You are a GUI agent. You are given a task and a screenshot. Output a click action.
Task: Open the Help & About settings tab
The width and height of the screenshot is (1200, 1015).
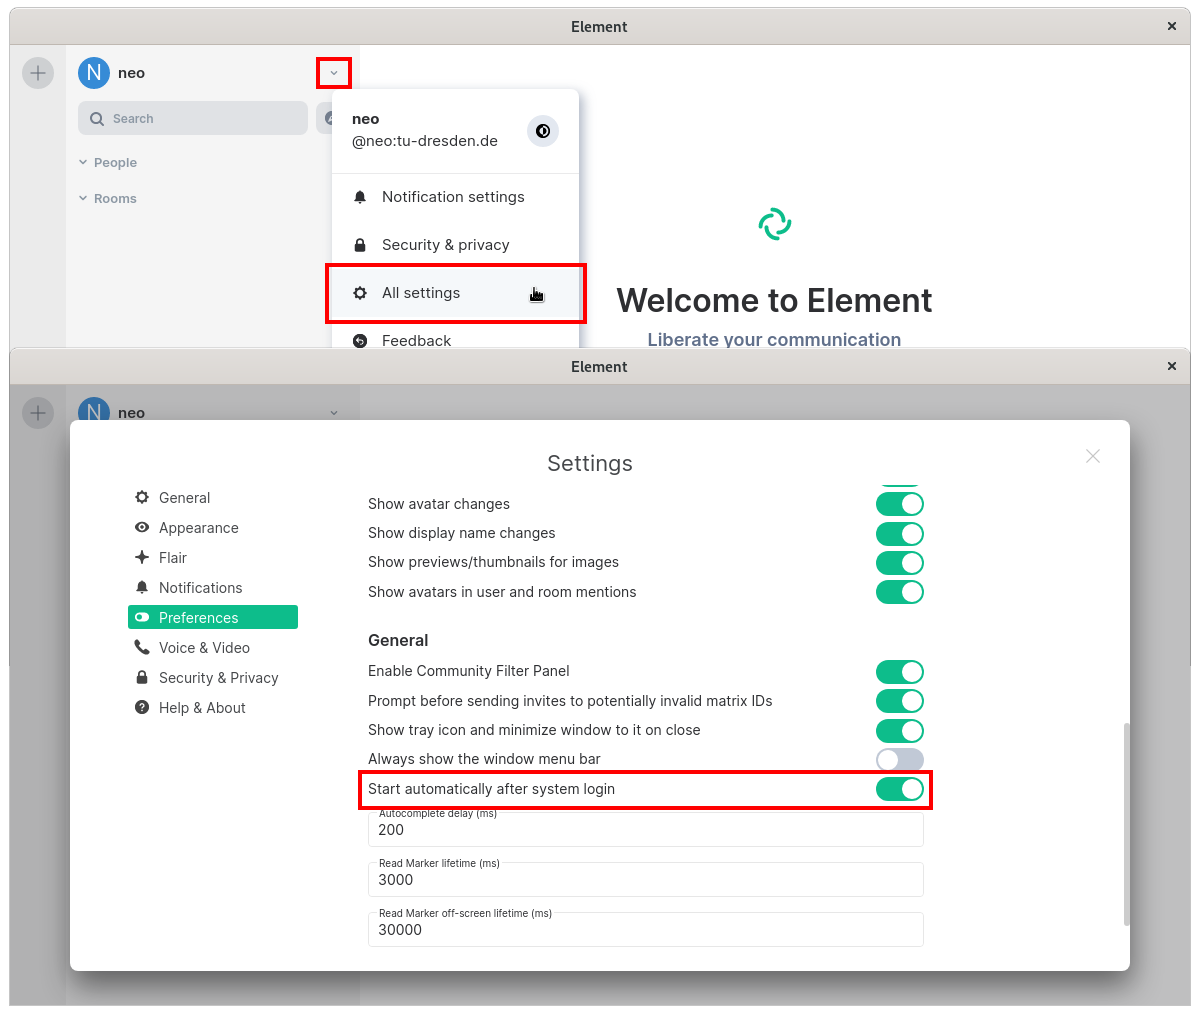click(213, 708)
